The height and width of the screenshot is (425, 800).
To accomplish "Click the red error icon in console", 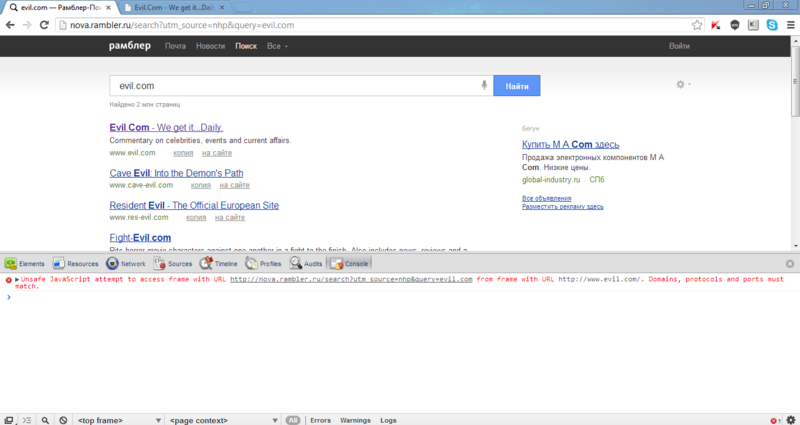I will (8, 280).
